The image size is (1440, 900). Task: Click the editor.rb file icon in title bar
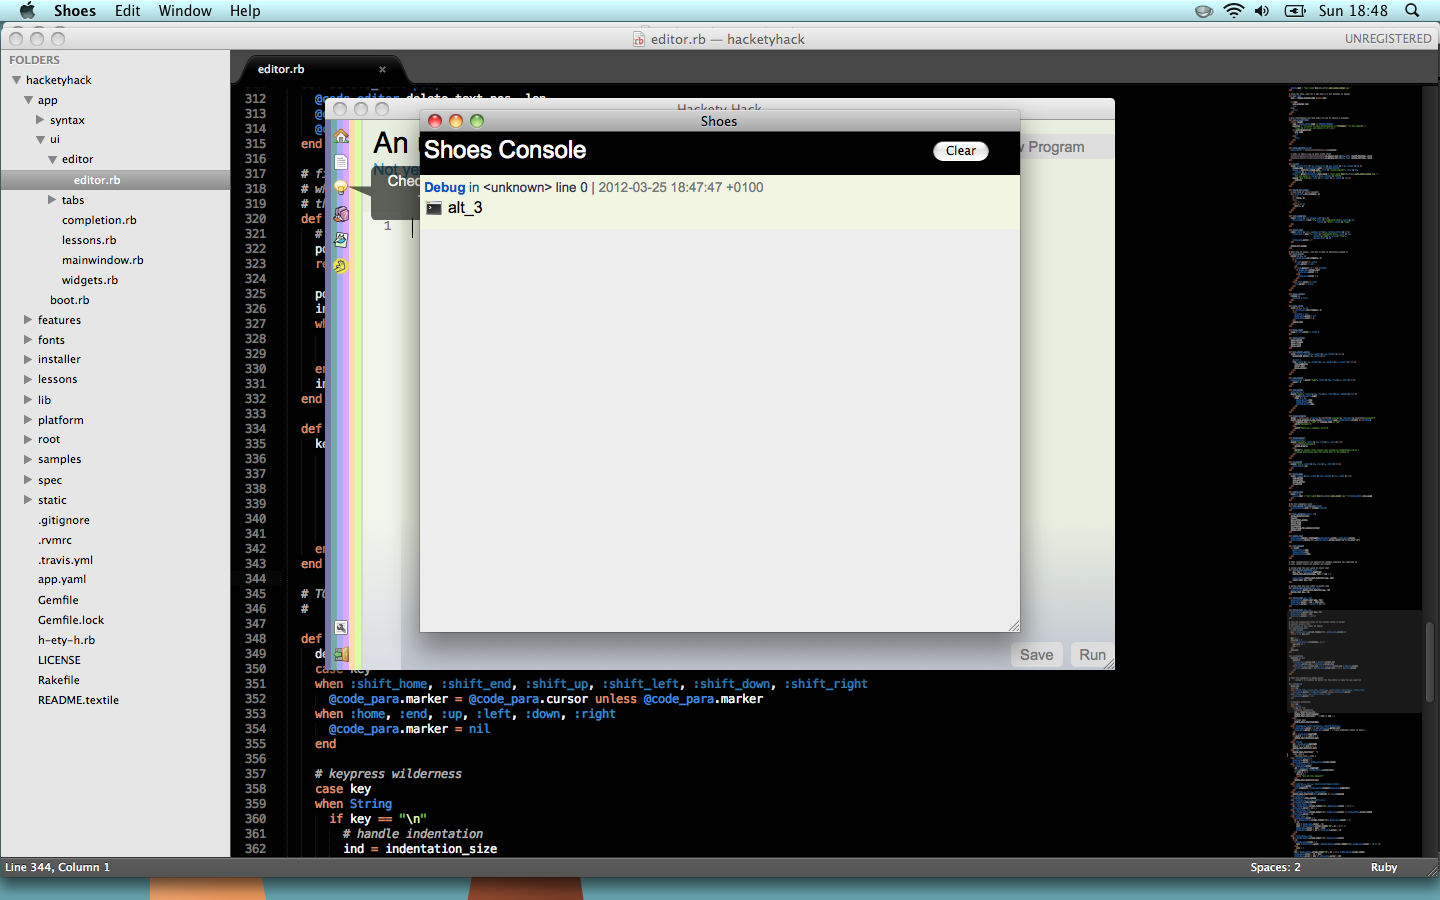pyautogui.click(x=639, y=39)
